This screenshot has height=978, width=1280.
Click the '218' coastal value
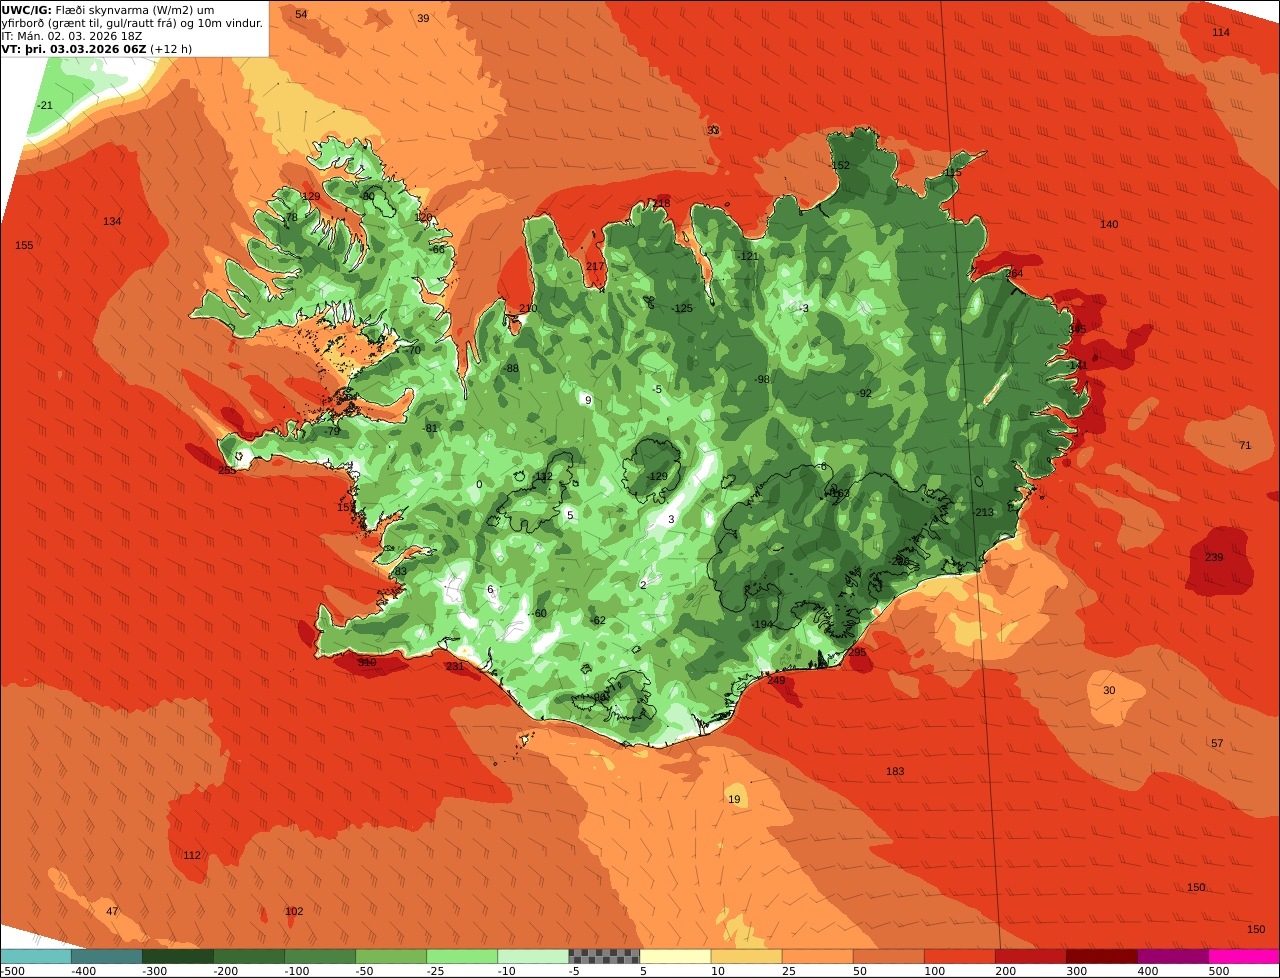(x=662, y=203)
